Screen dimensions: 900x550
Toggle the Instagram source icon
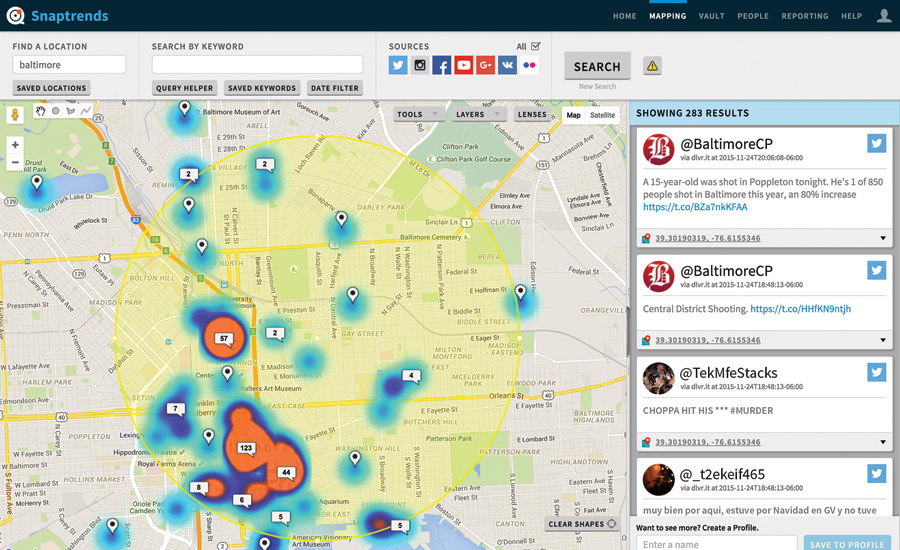420,65
